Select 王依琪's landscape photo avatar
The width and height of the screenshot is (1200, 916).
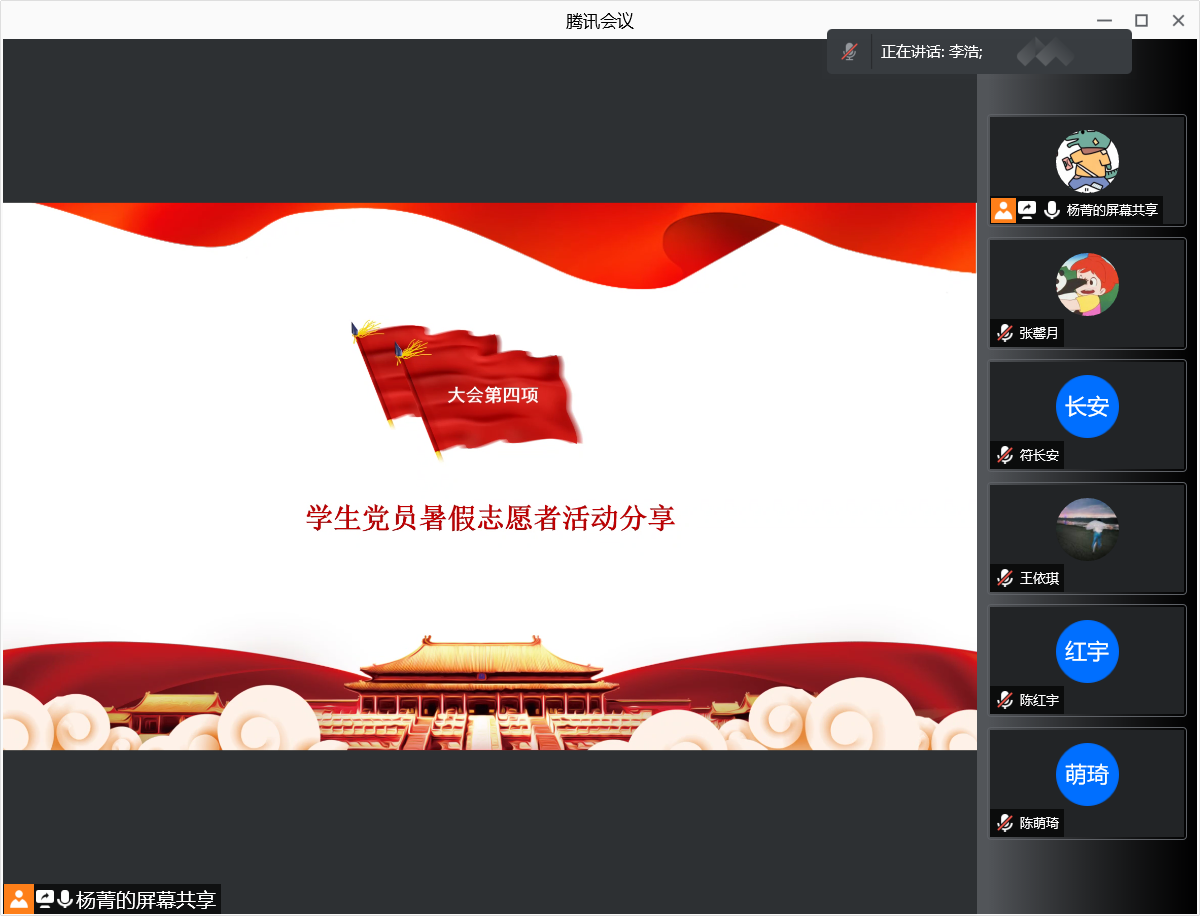point(1087,529)
